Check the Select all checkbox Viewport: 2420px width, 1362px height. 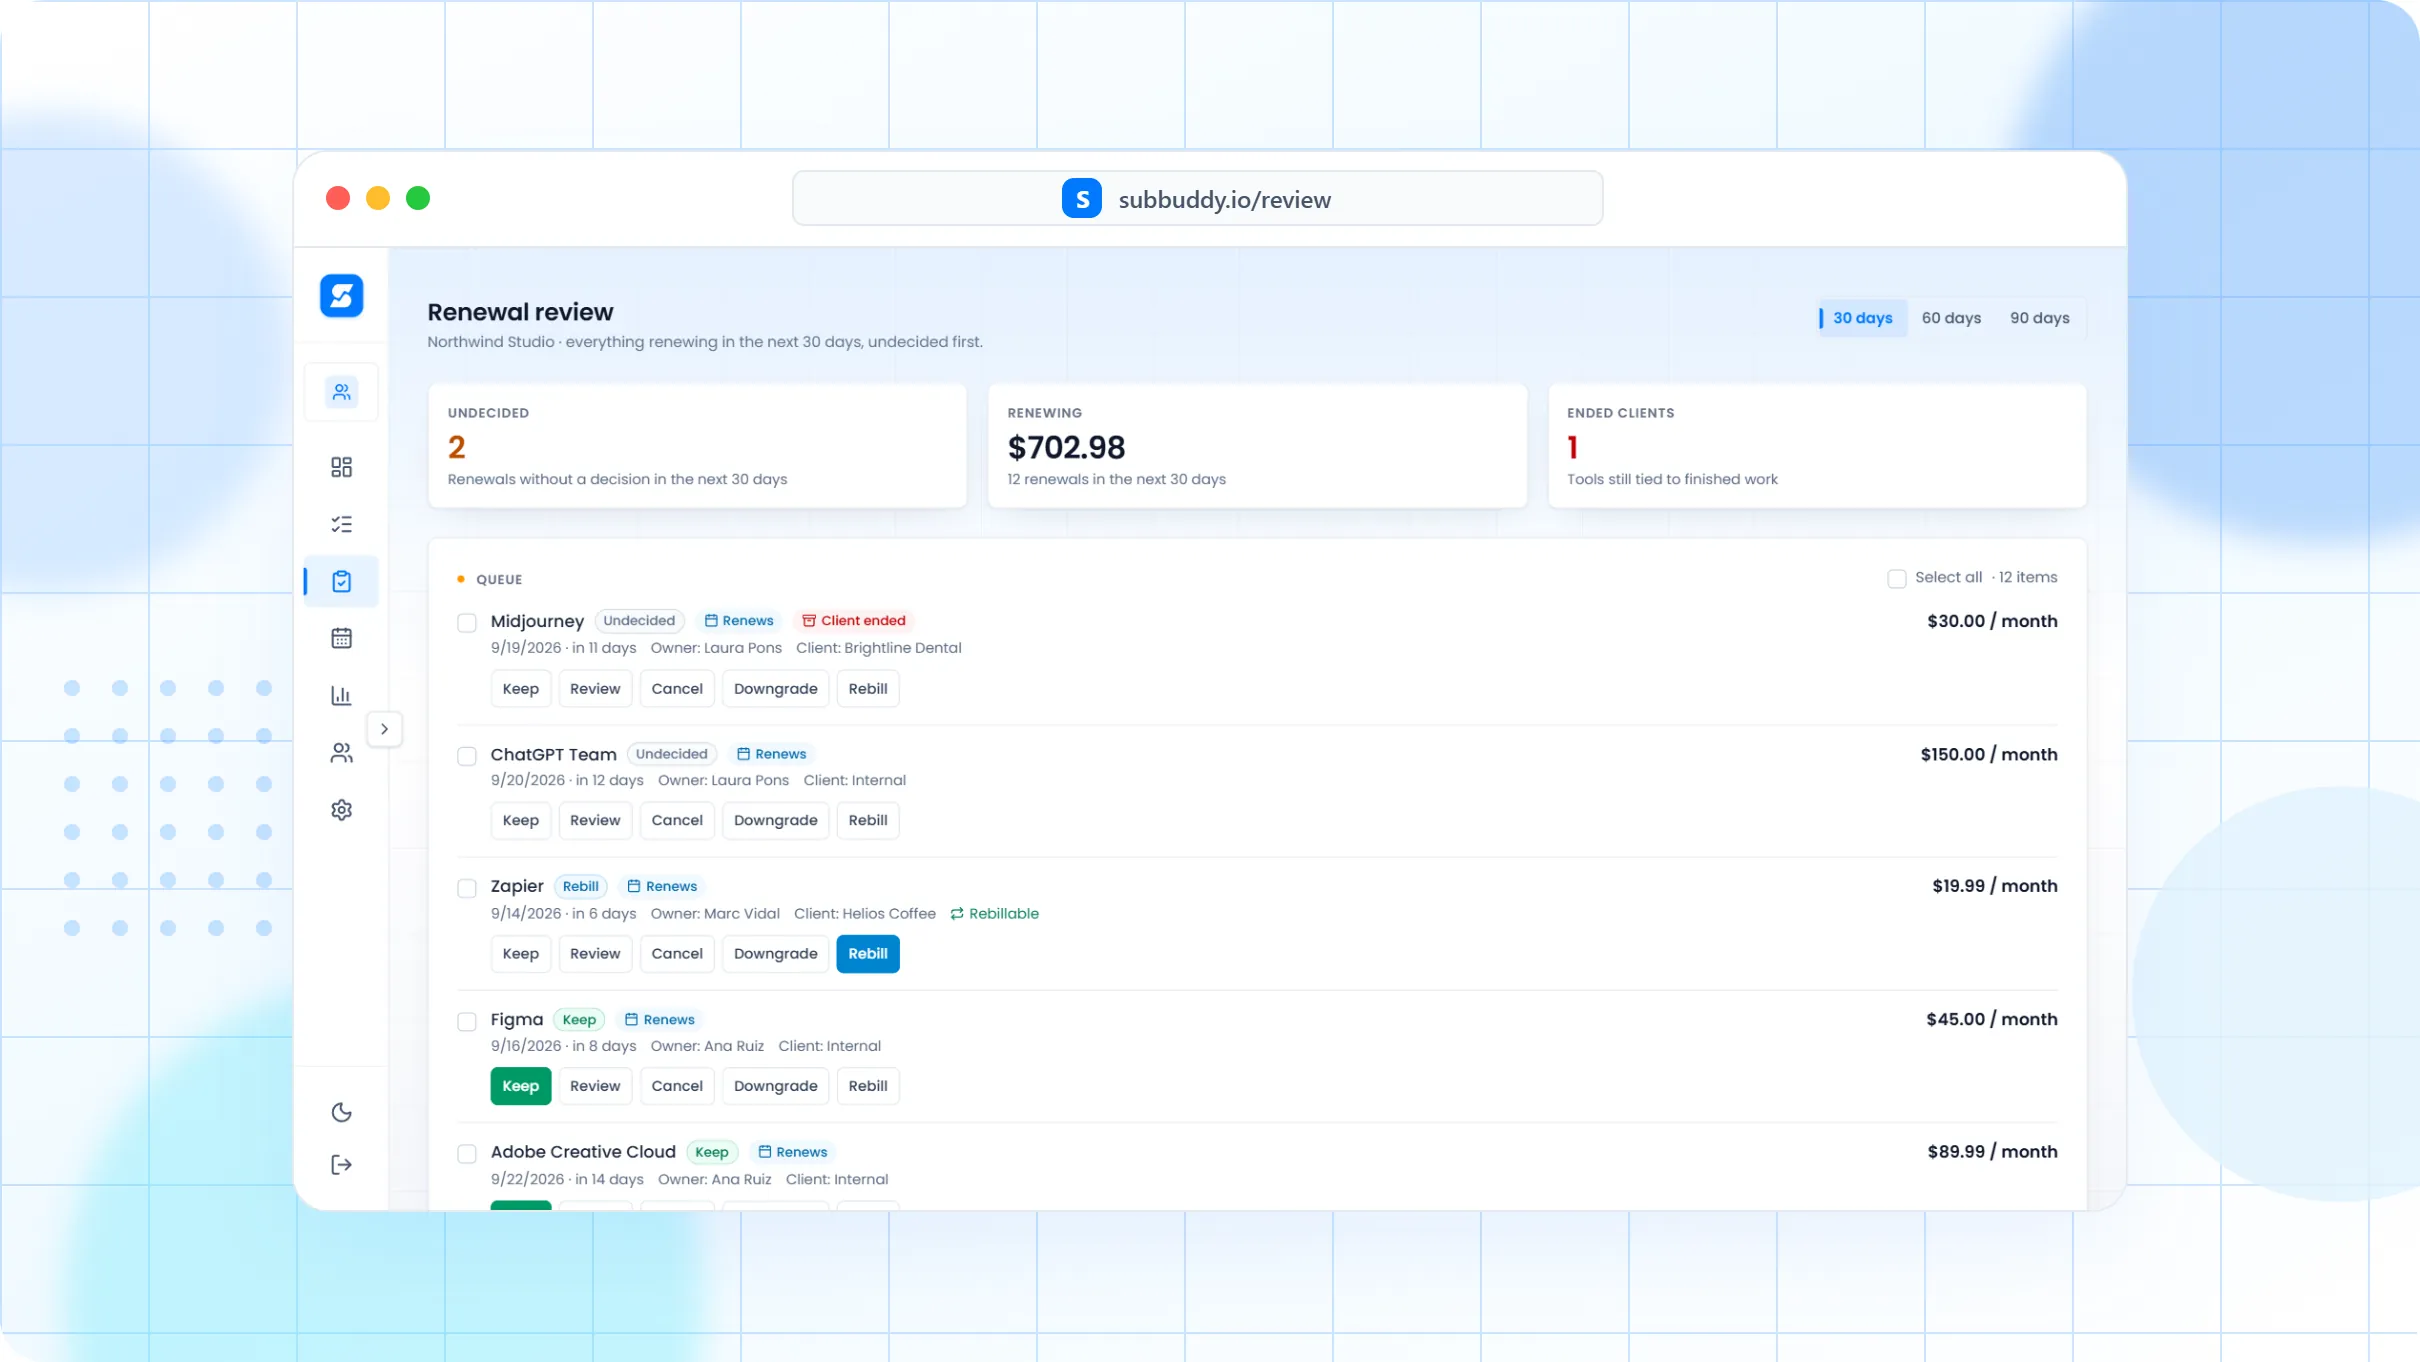1896,579
